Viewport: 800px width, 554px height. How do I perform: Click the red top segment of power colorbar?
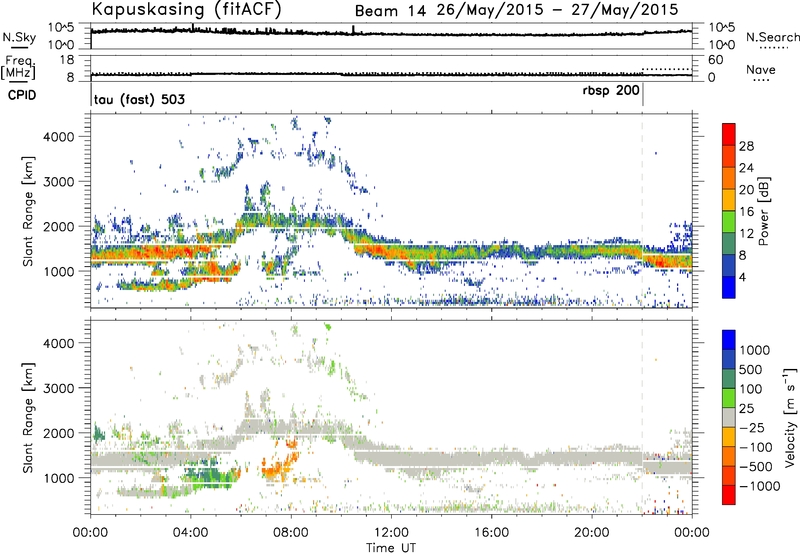tap(729, 134)
